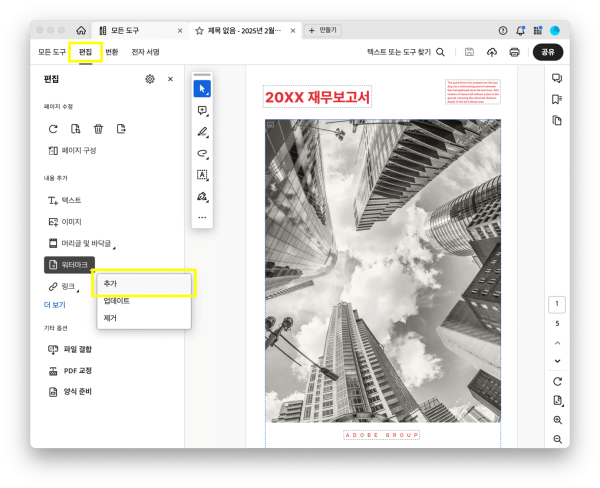
Task: Open edit panel settings gear
Action: (x=150, y=79)
